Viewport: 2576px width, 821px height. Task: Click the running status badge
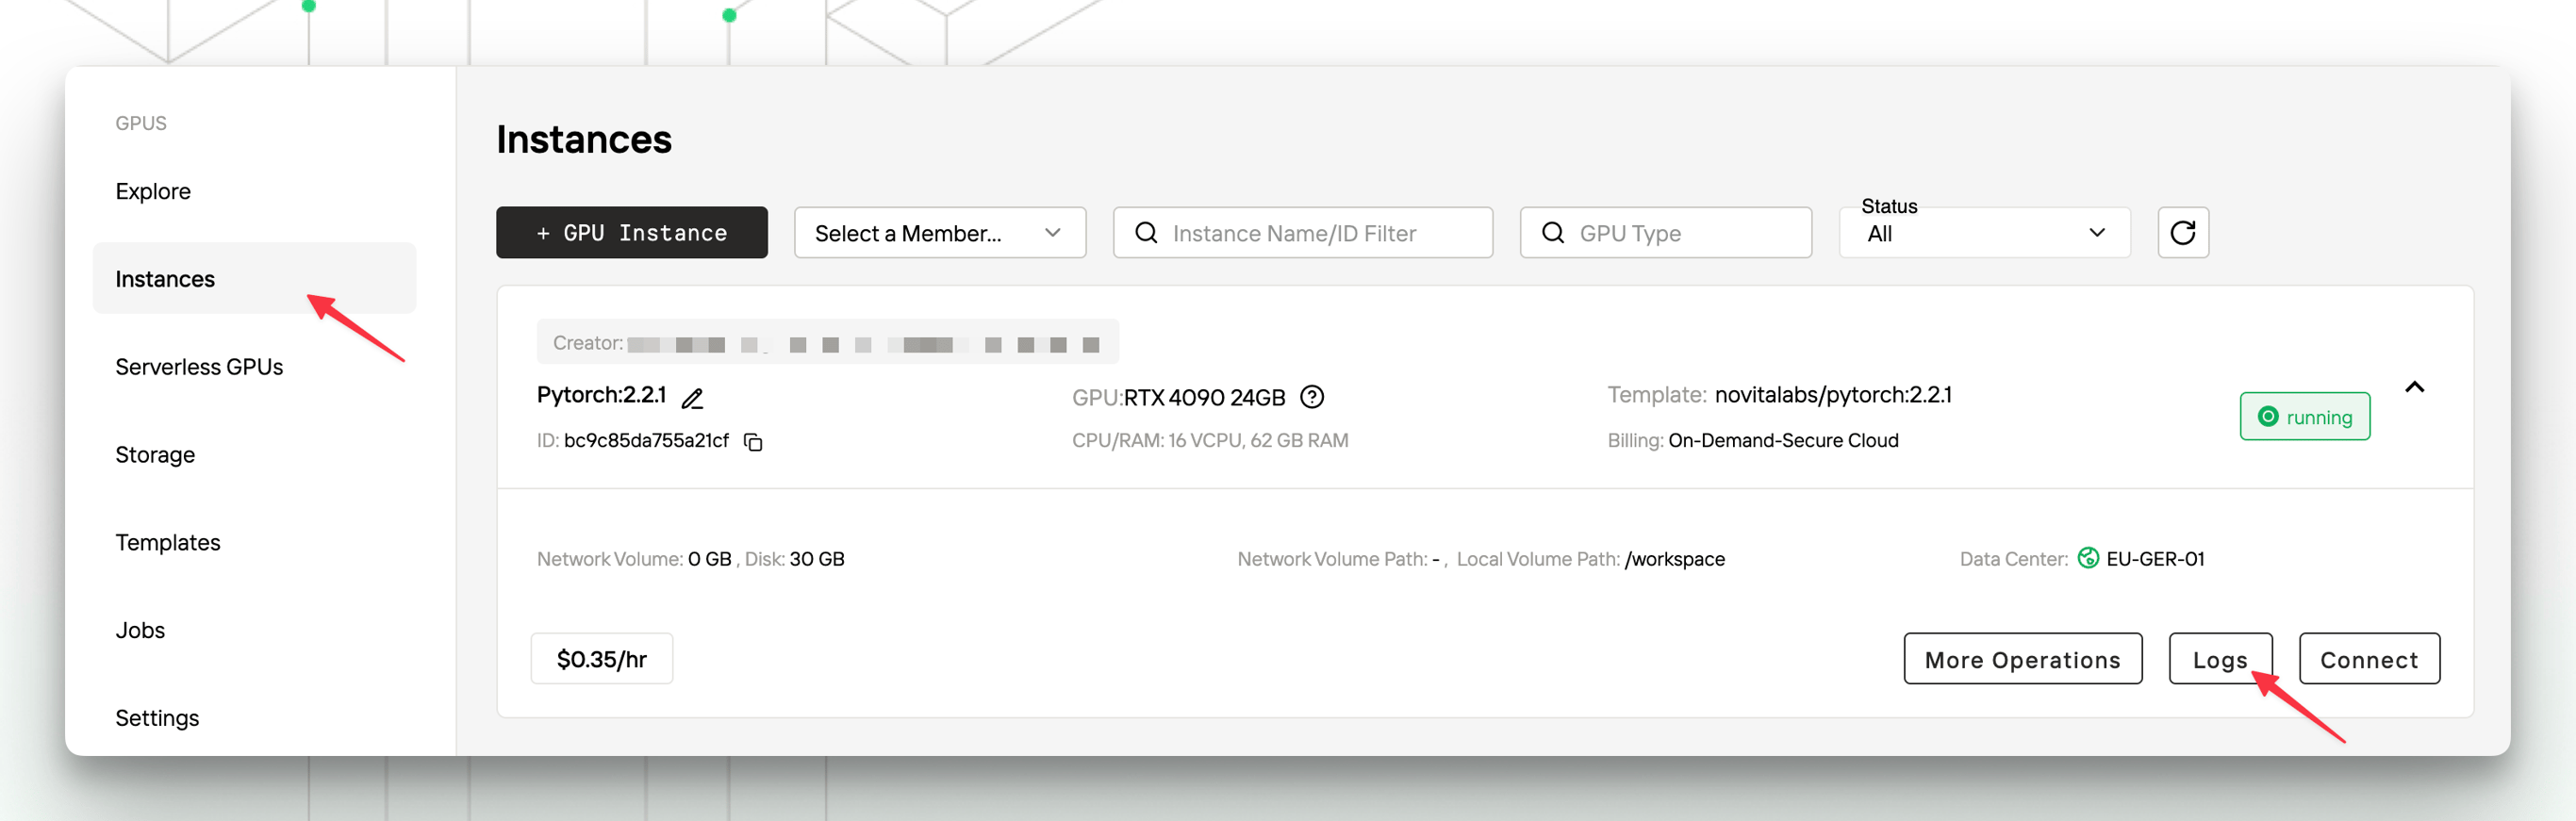(x=2305, y=417)
